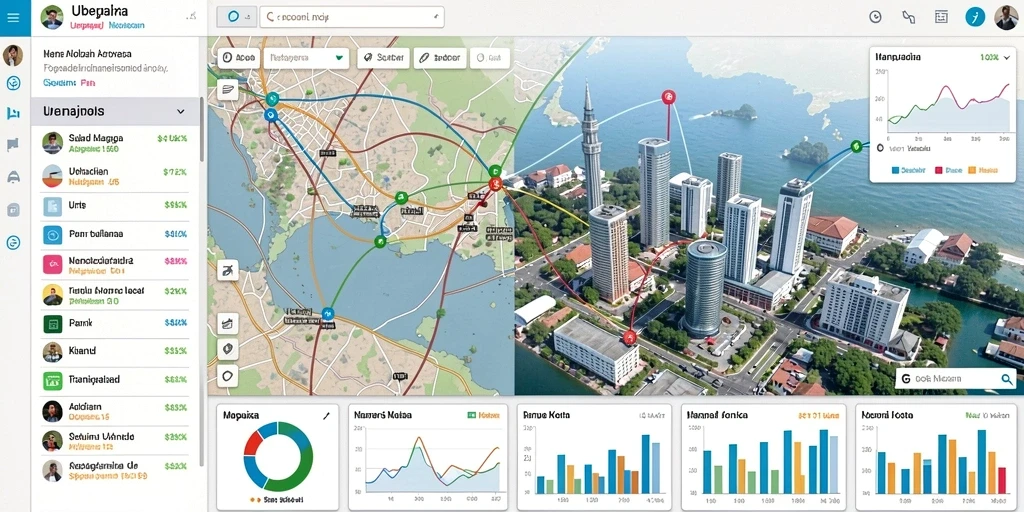Click the car icon in the left sidebar
The height and width of the screenshot is (512, 1024).
coord(13,176)
